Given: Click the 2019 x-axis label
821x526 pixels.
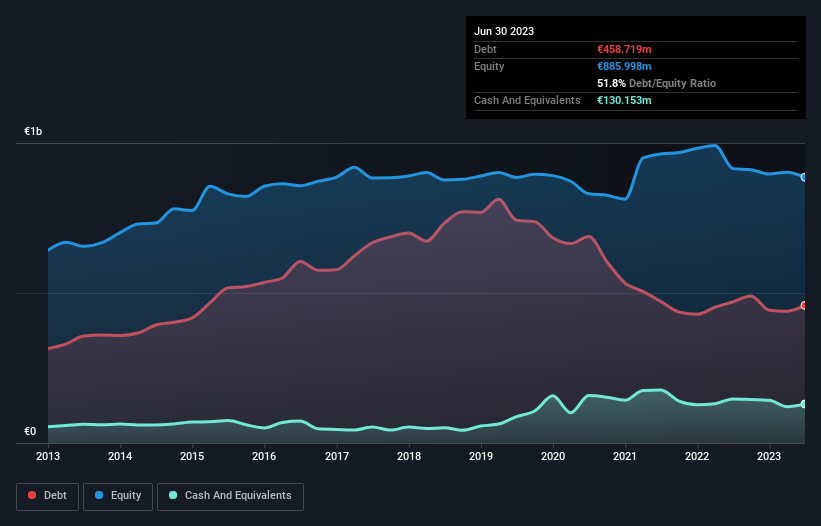Looking at the screenshot, I should (x=481, y=456).
